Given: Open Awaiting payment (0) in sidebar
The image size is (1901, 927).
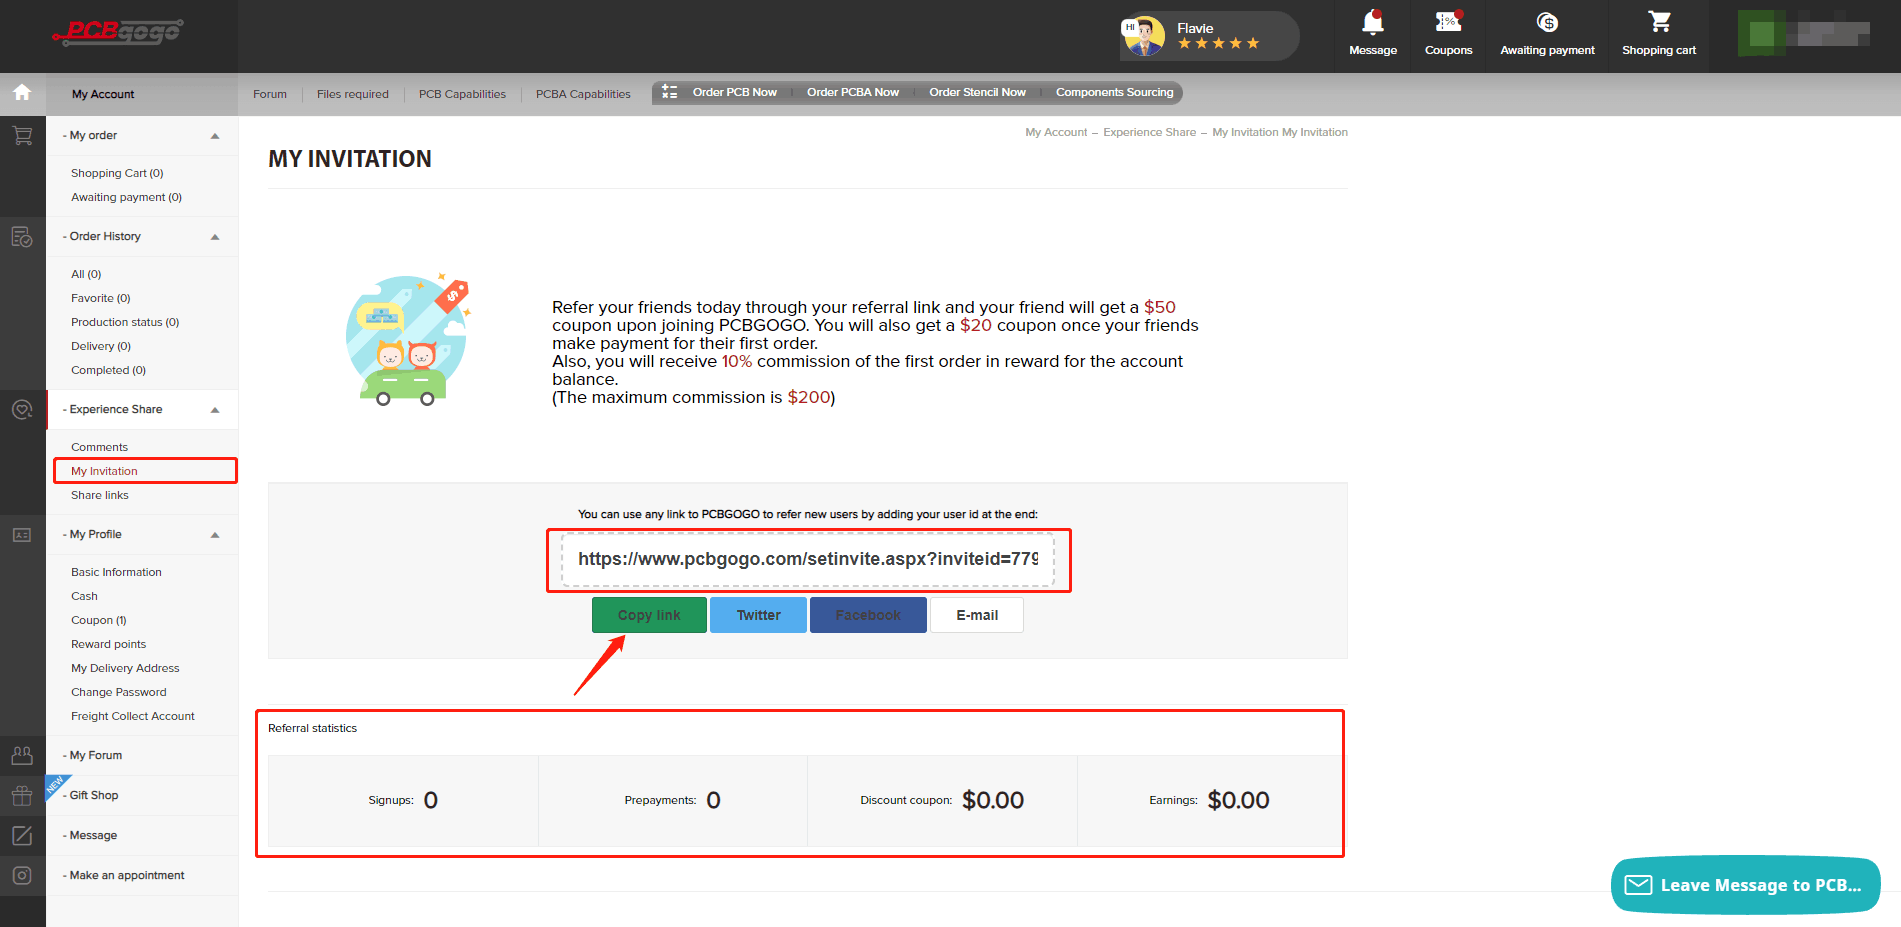Looking at the screenshot, I should pos(126,197).
